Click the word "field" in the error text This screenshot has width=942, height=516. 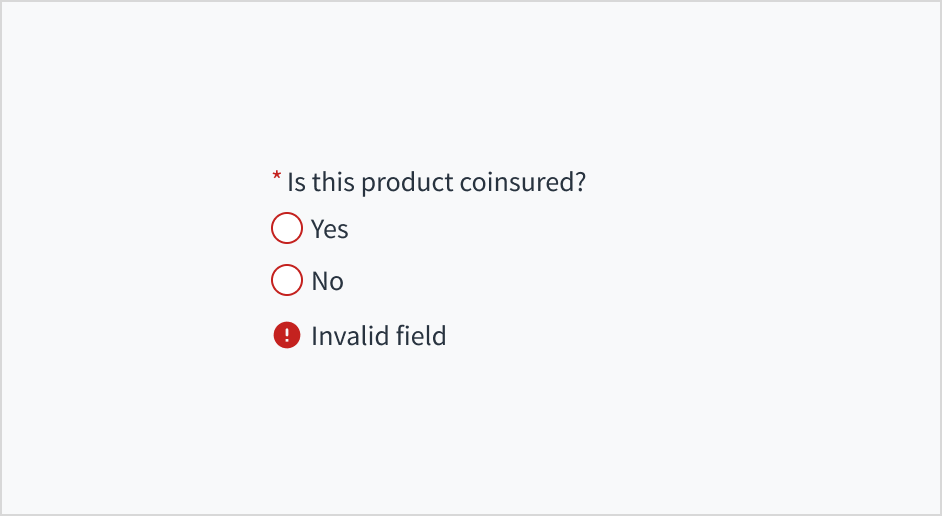click(421, 336)
